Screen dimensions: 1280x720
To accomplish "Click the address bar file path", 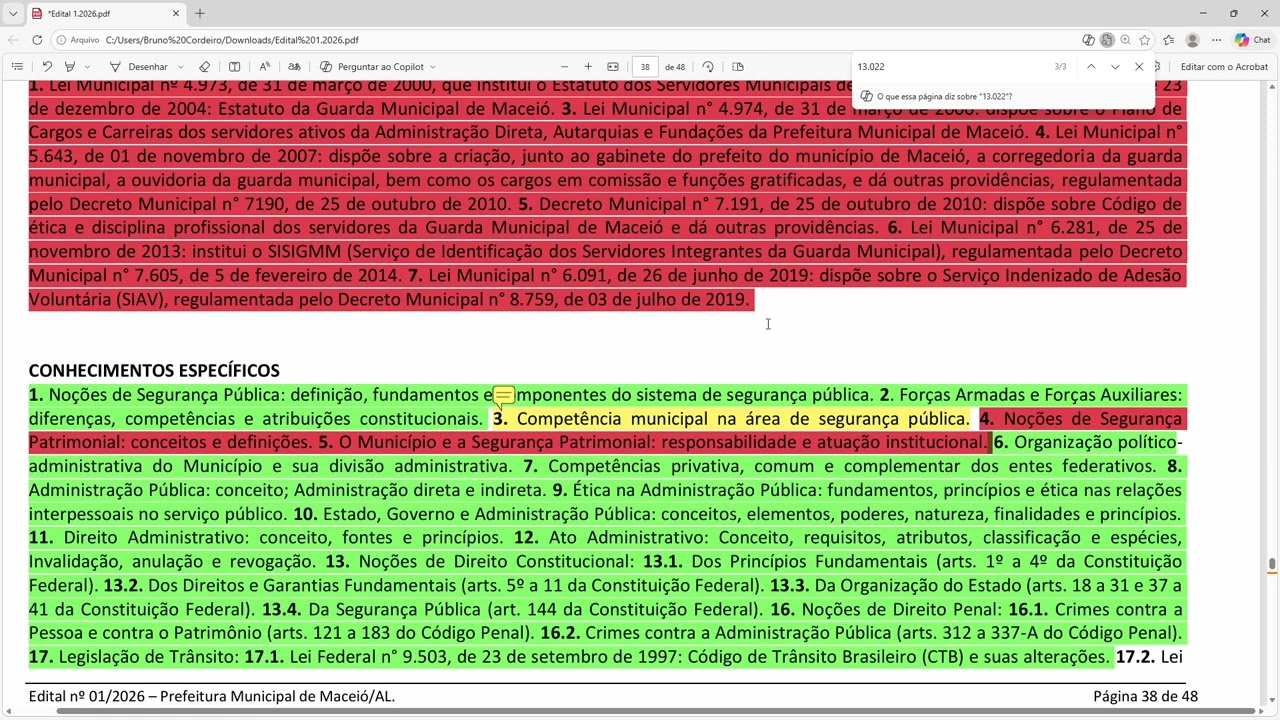I will pyautogui.click(x=232, y=40).
